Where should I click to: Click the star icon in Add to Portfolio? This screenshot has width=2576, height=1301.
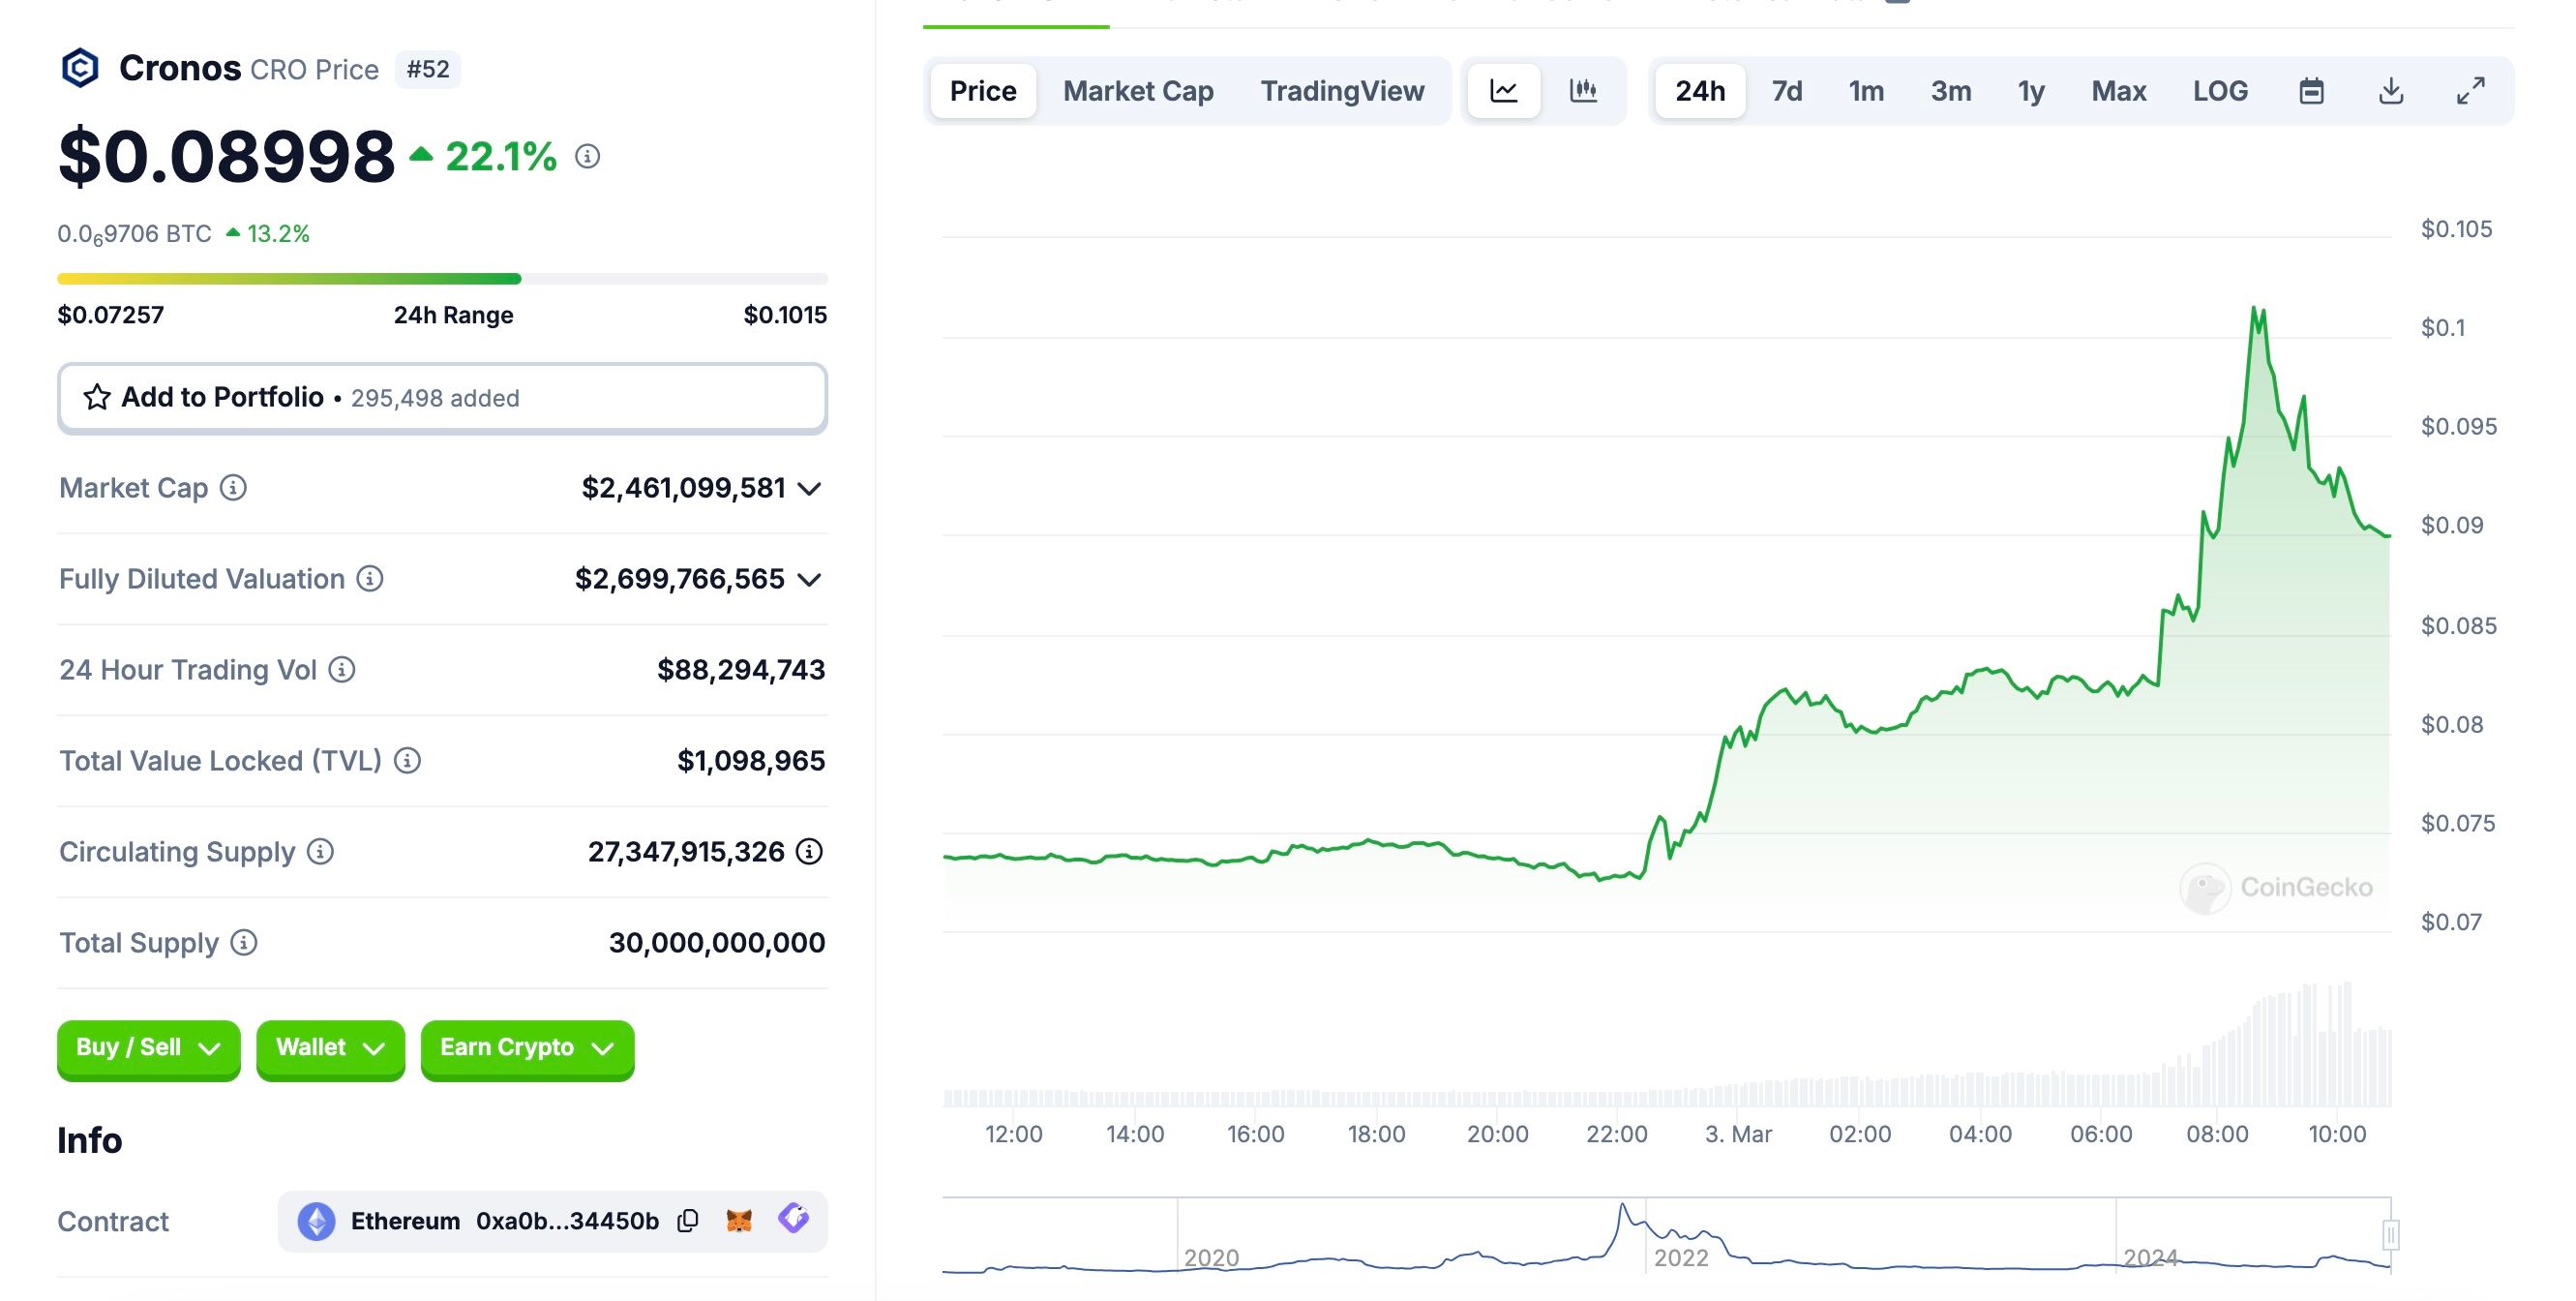point(97,398)
